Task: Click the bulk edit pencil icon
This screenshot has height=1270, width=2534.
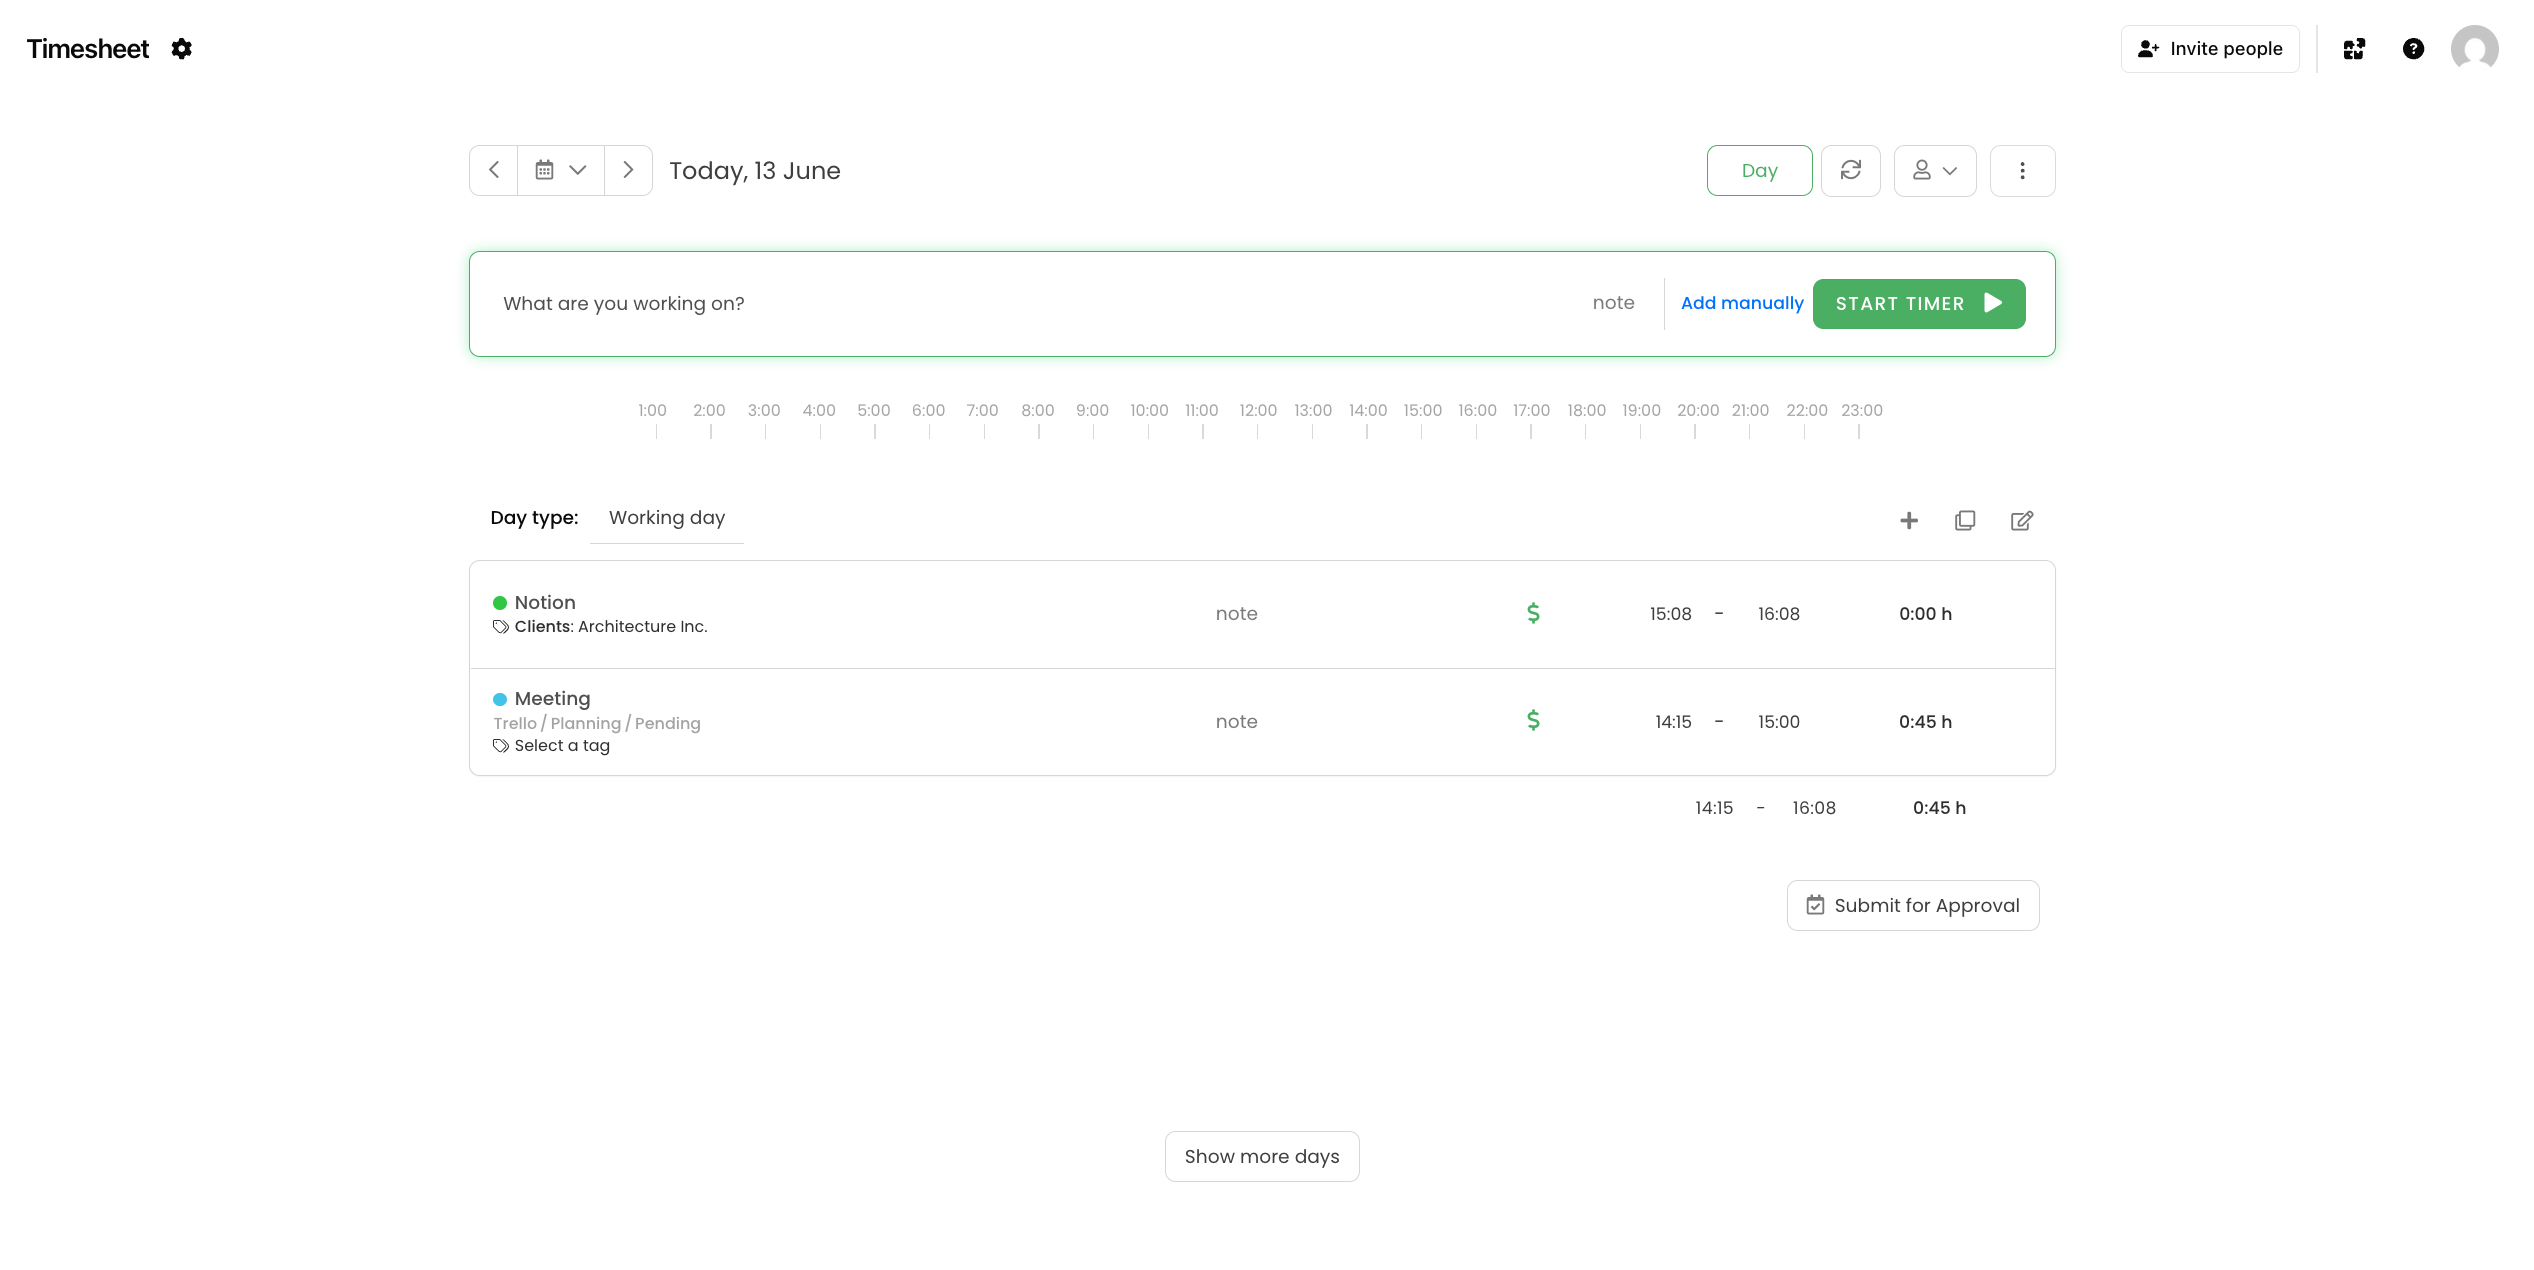Action: (2021, 520)
